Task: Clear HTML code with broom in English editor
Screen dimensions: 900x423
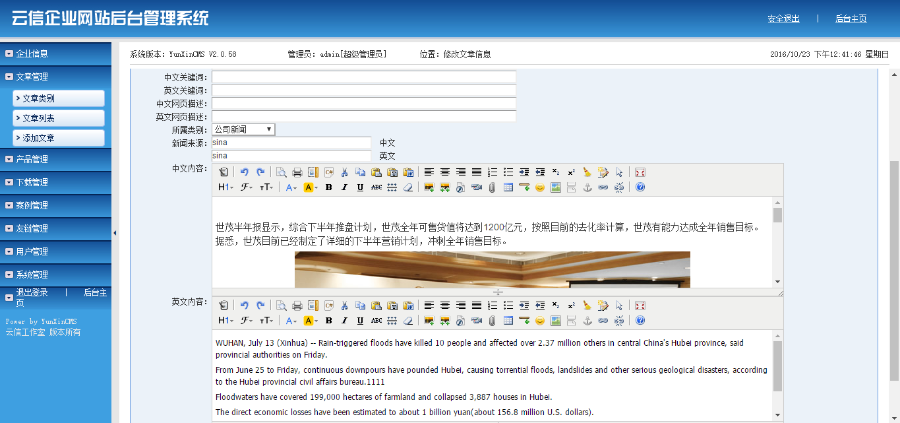Action: pyautogui.click(x=587, y=305)
